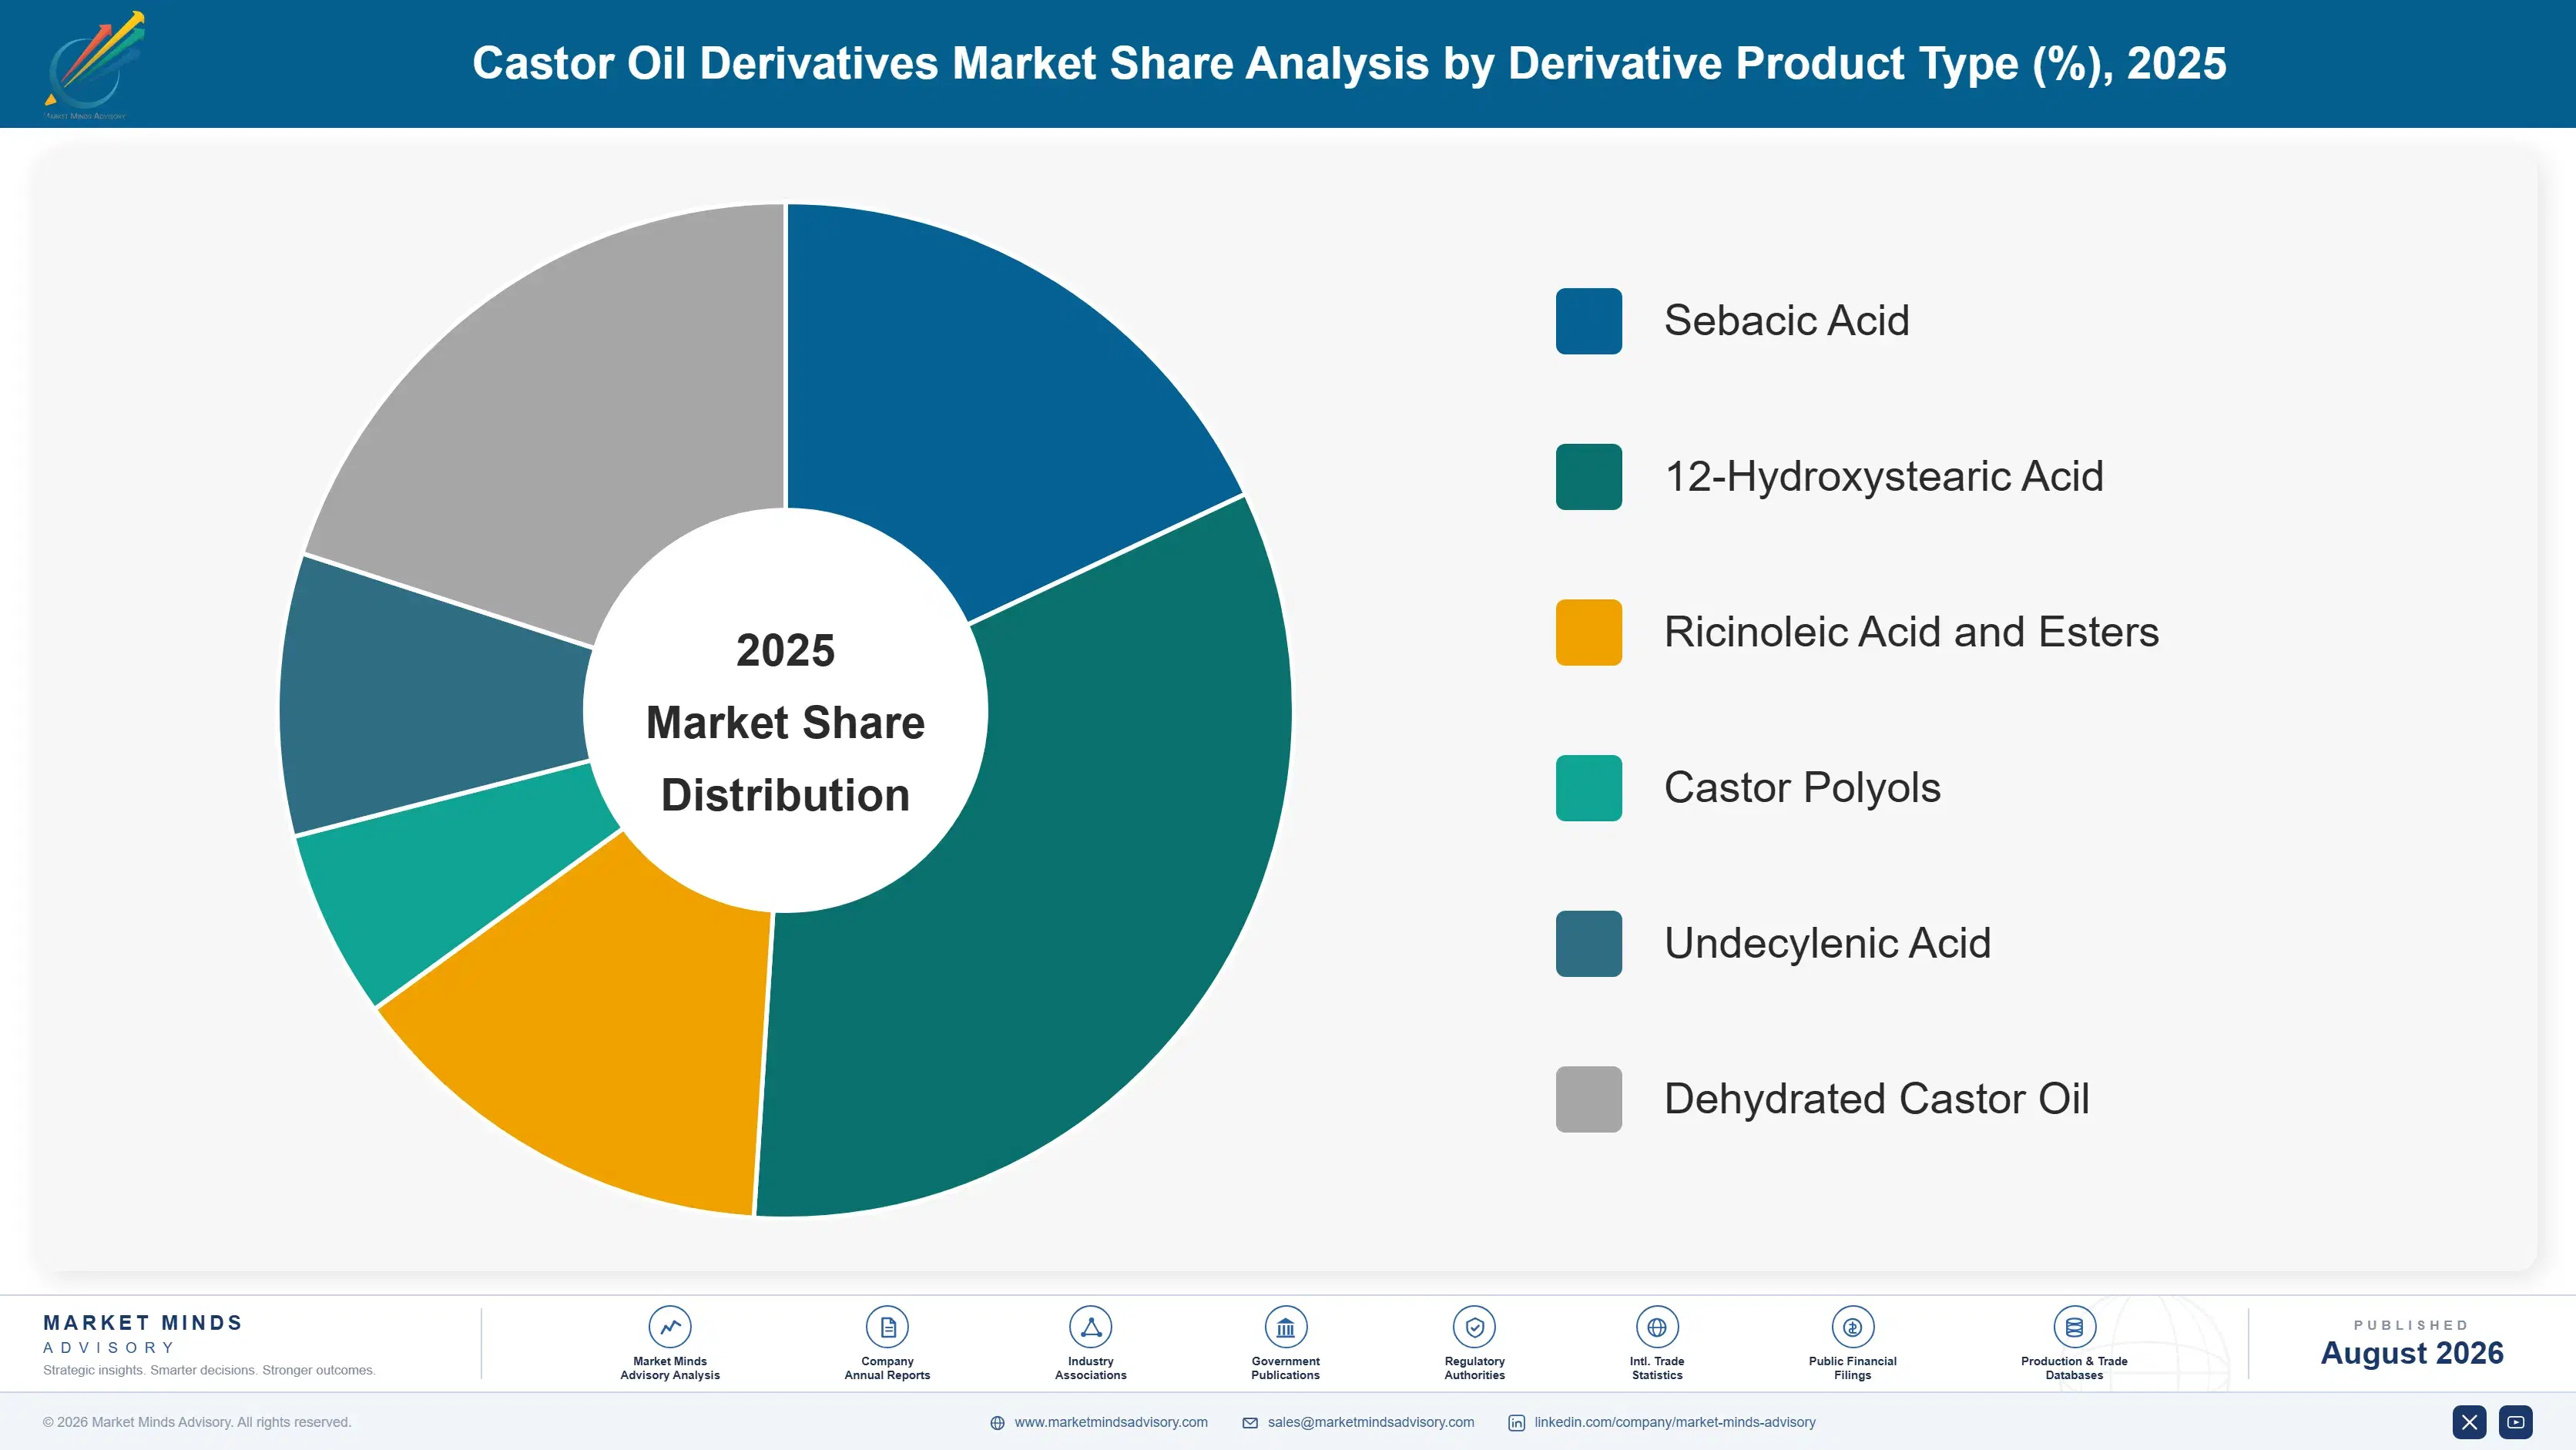
Task: Click the 'Production & Trade Databases' label
Action: (x=2074, y=1368)
